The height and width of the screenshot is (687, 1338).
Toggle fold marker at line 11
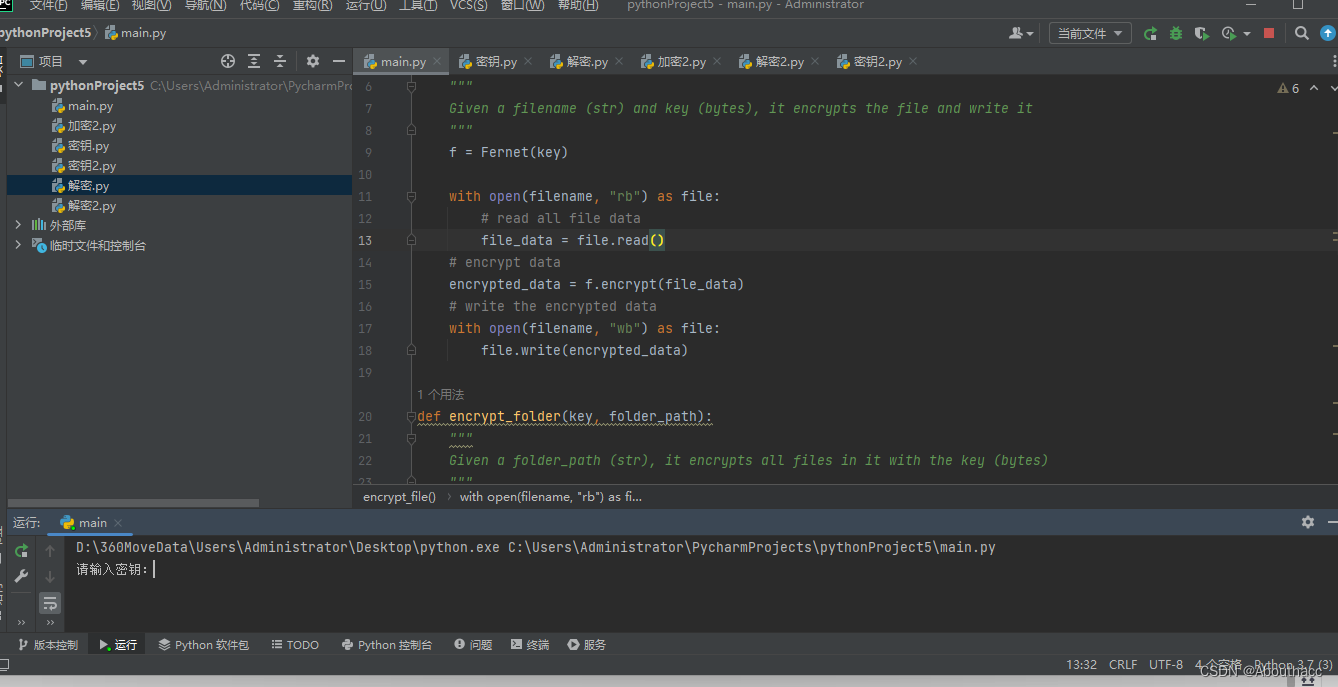(x=411, y=197)
